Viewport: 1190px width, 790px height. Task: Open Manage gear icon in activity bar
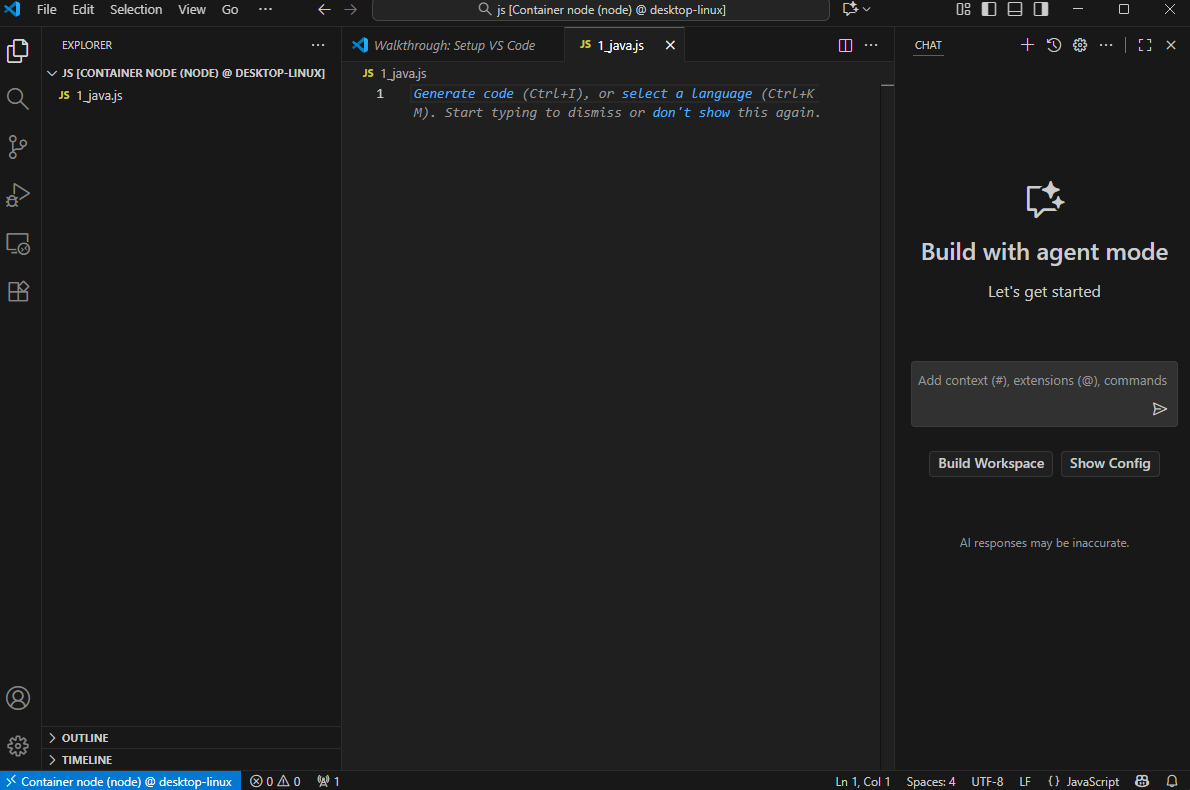[17, 746]
